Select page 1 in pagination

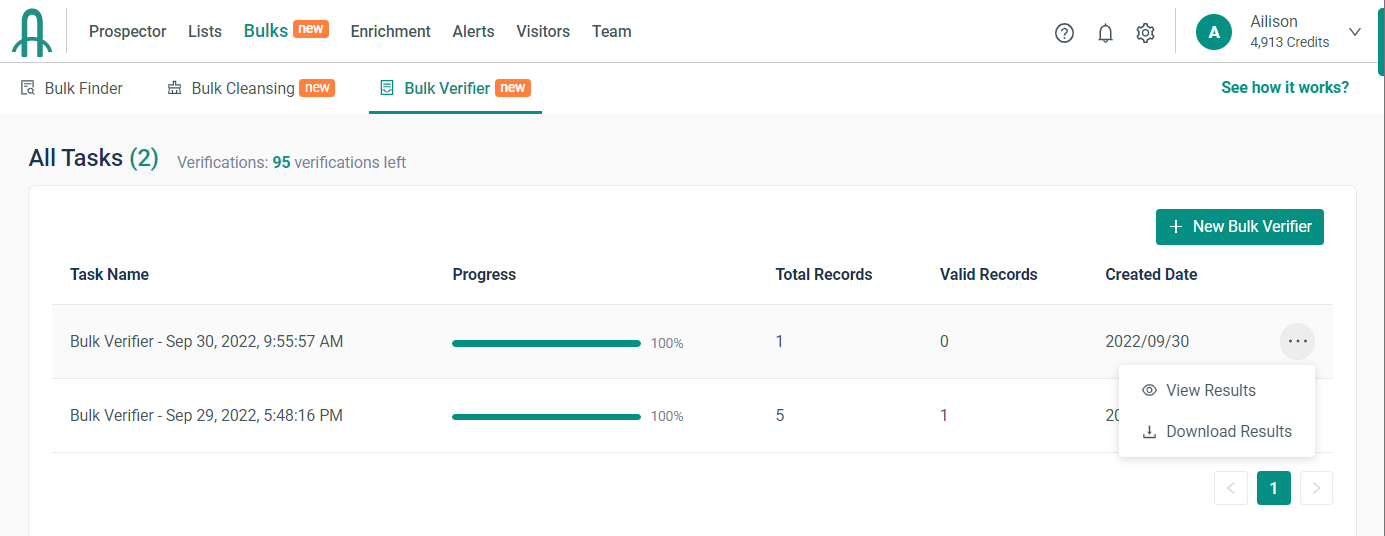click(x=1273, y=488)
